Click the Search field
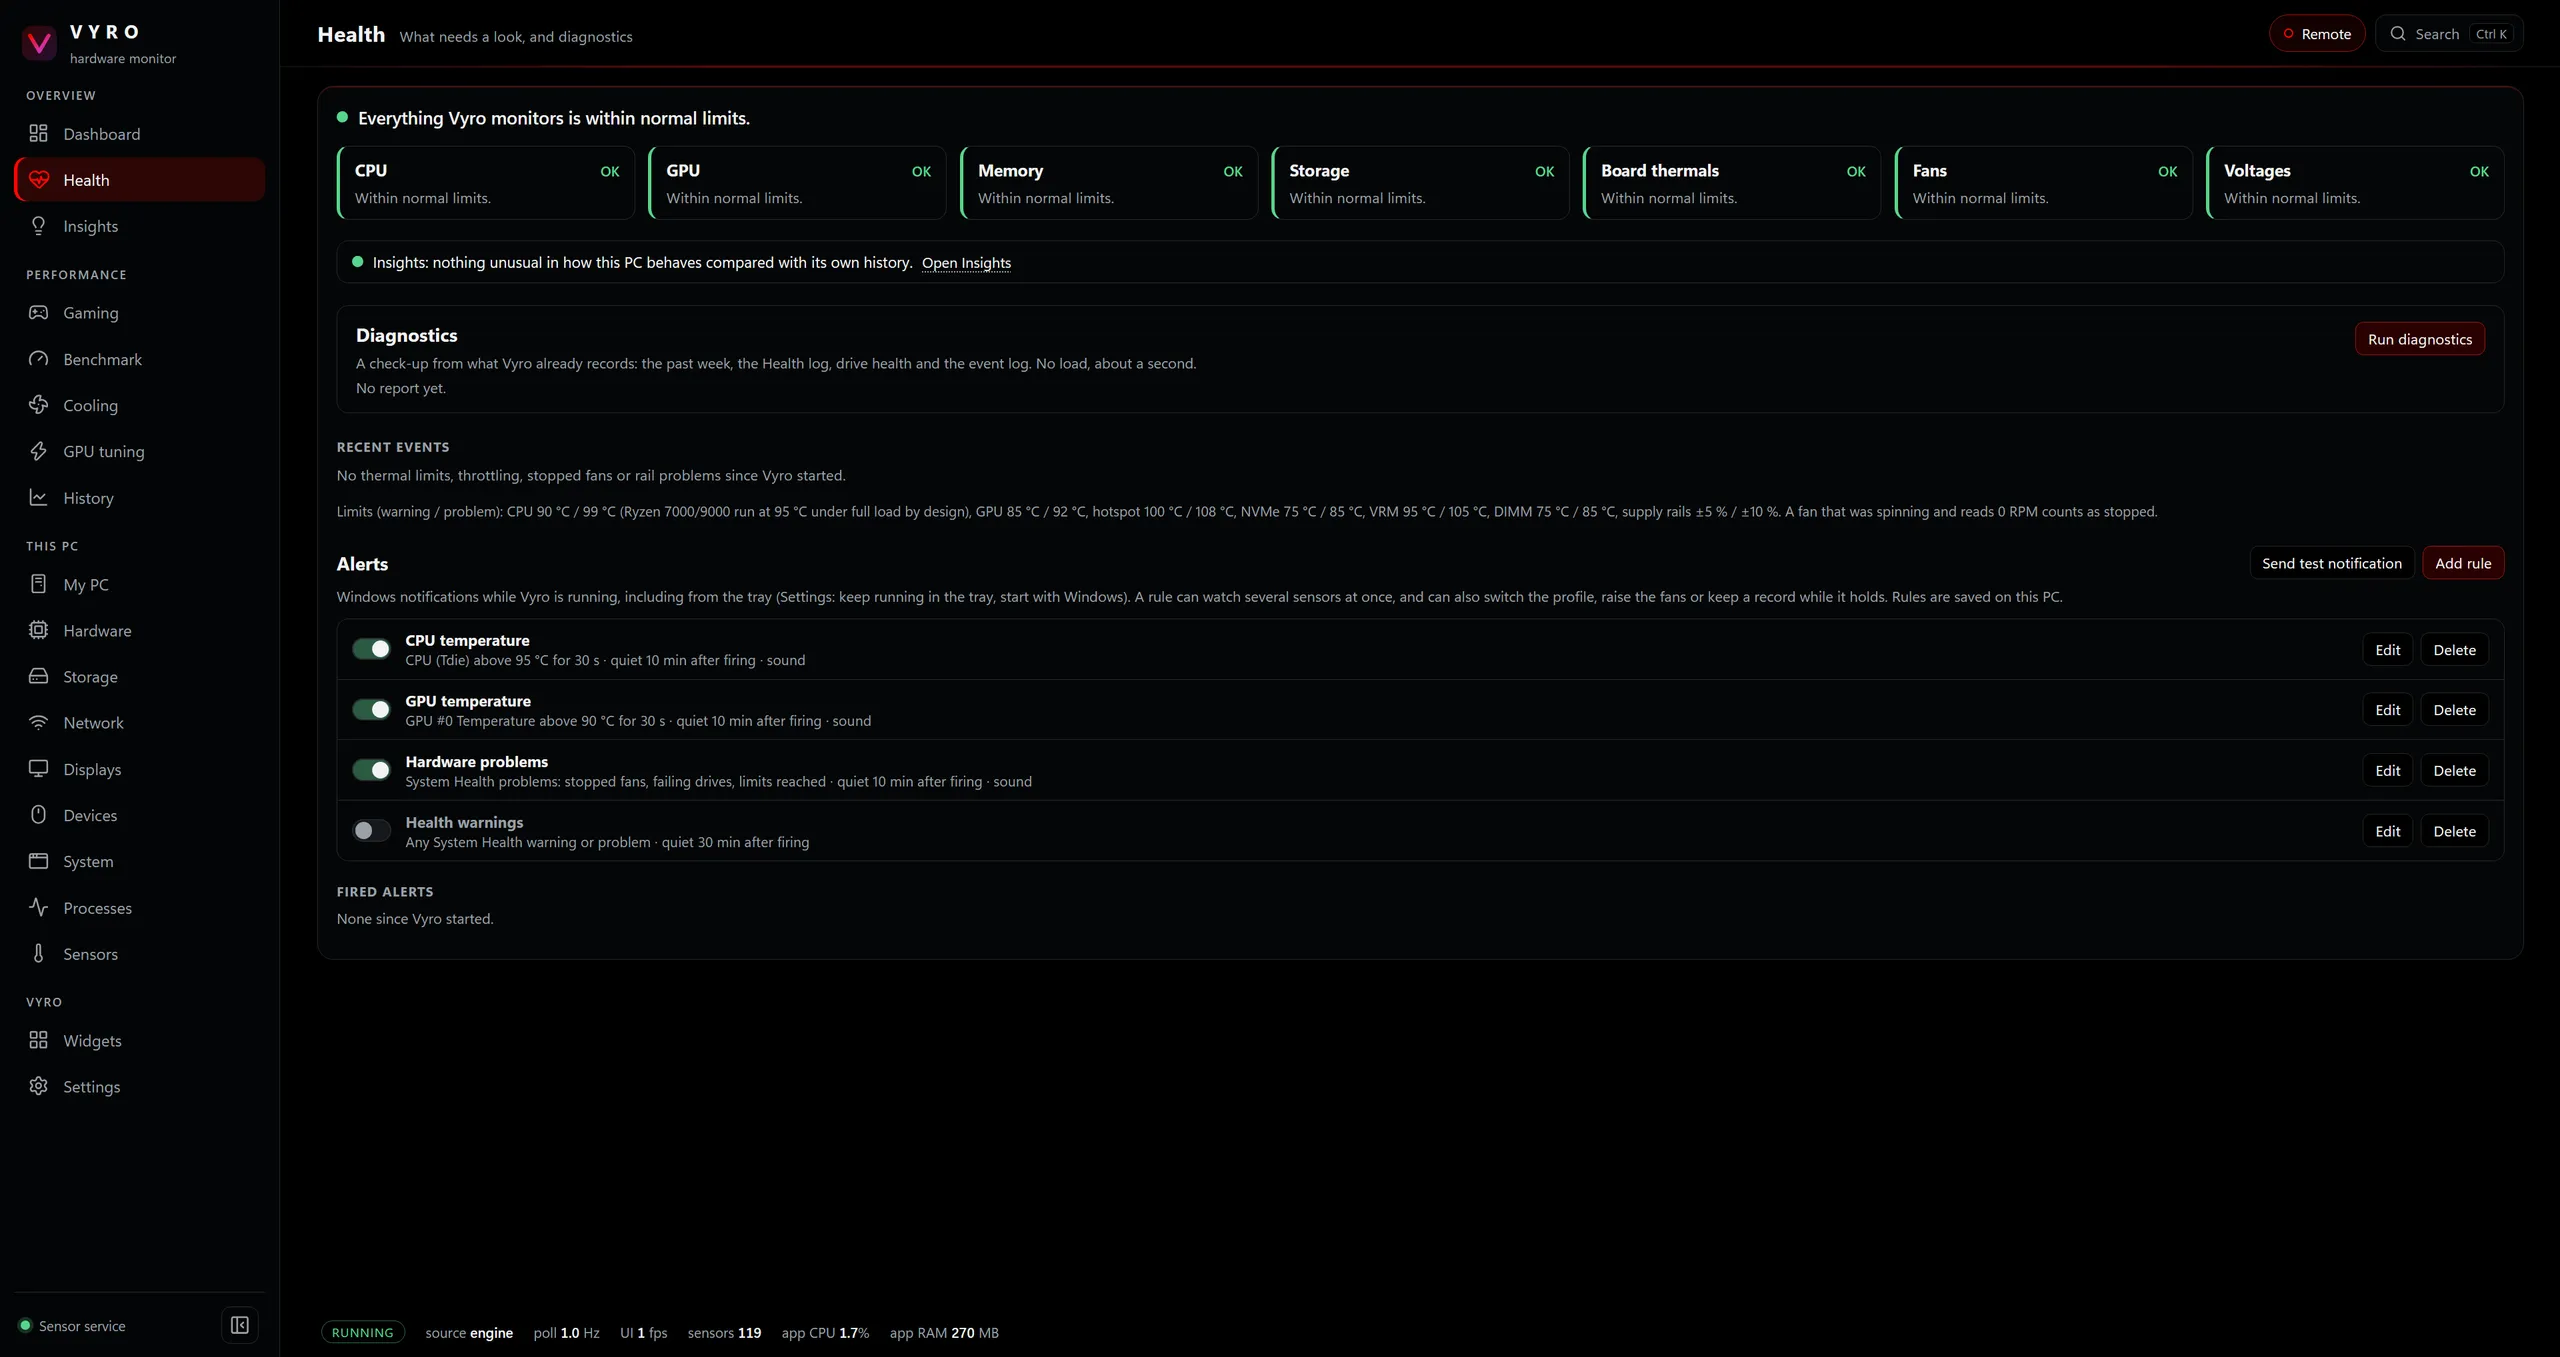The width and height of the screenshot is (2560, 1357). point(2449,34)
